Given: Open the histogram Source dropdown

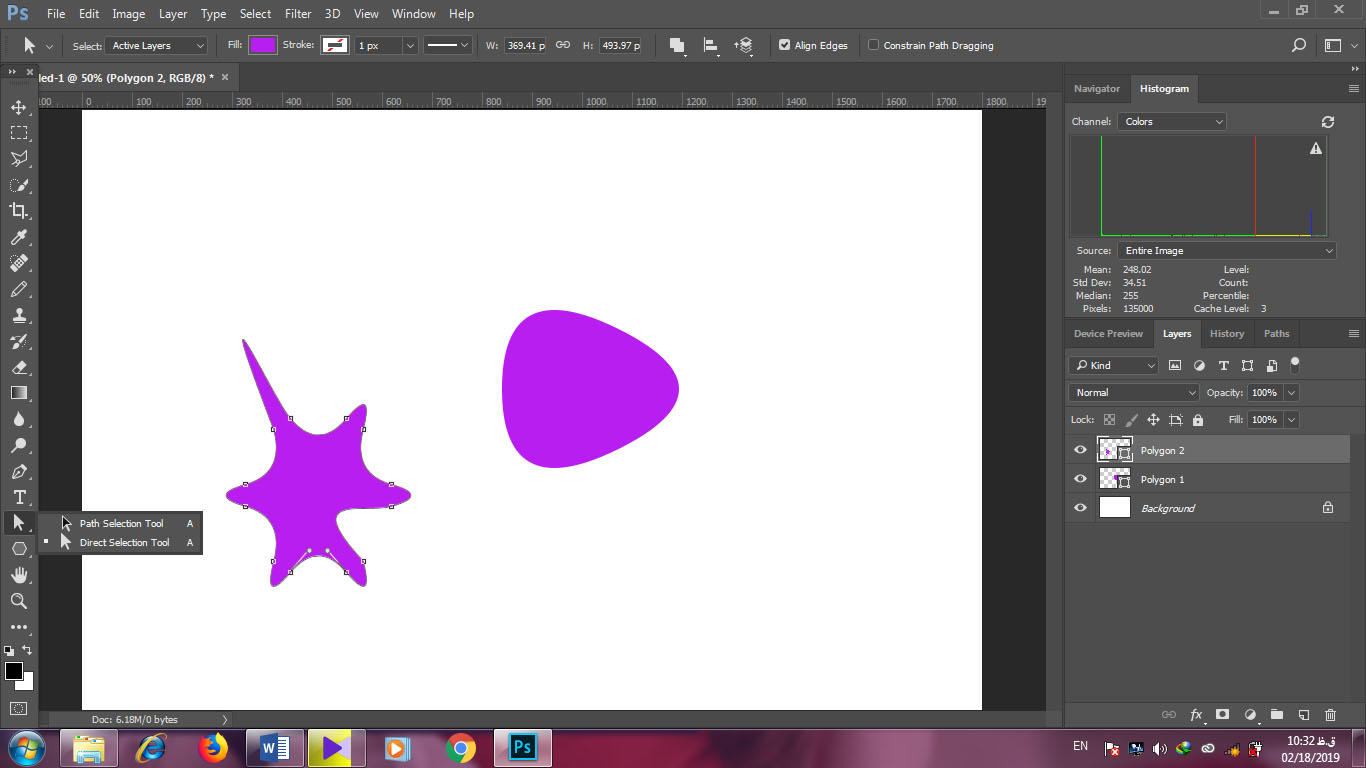Looking at the screenshot, I should click(1226, 251).
